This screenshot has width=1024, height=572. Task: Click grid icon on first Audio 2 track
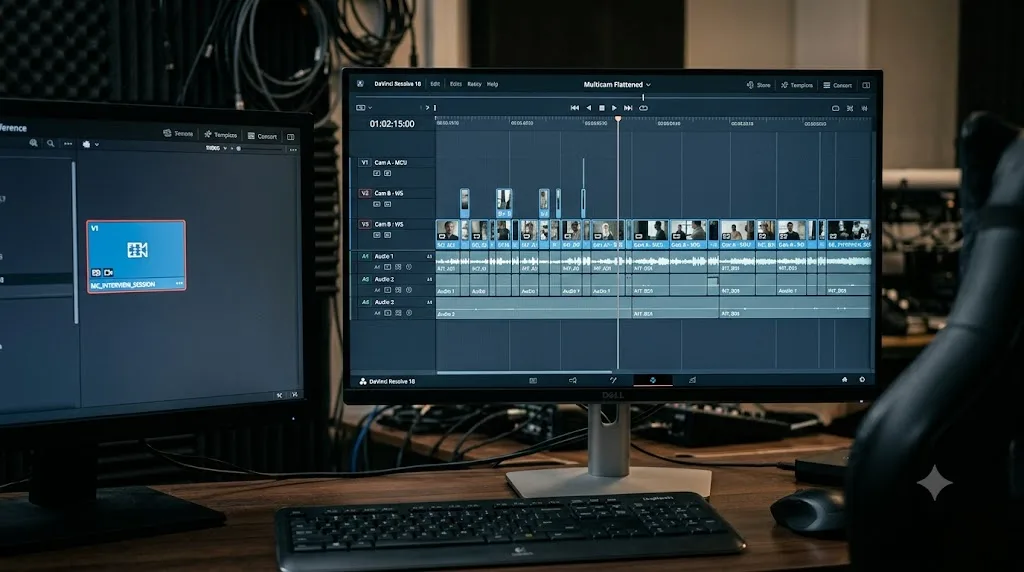pyautogui.click(x=398, y=290)
